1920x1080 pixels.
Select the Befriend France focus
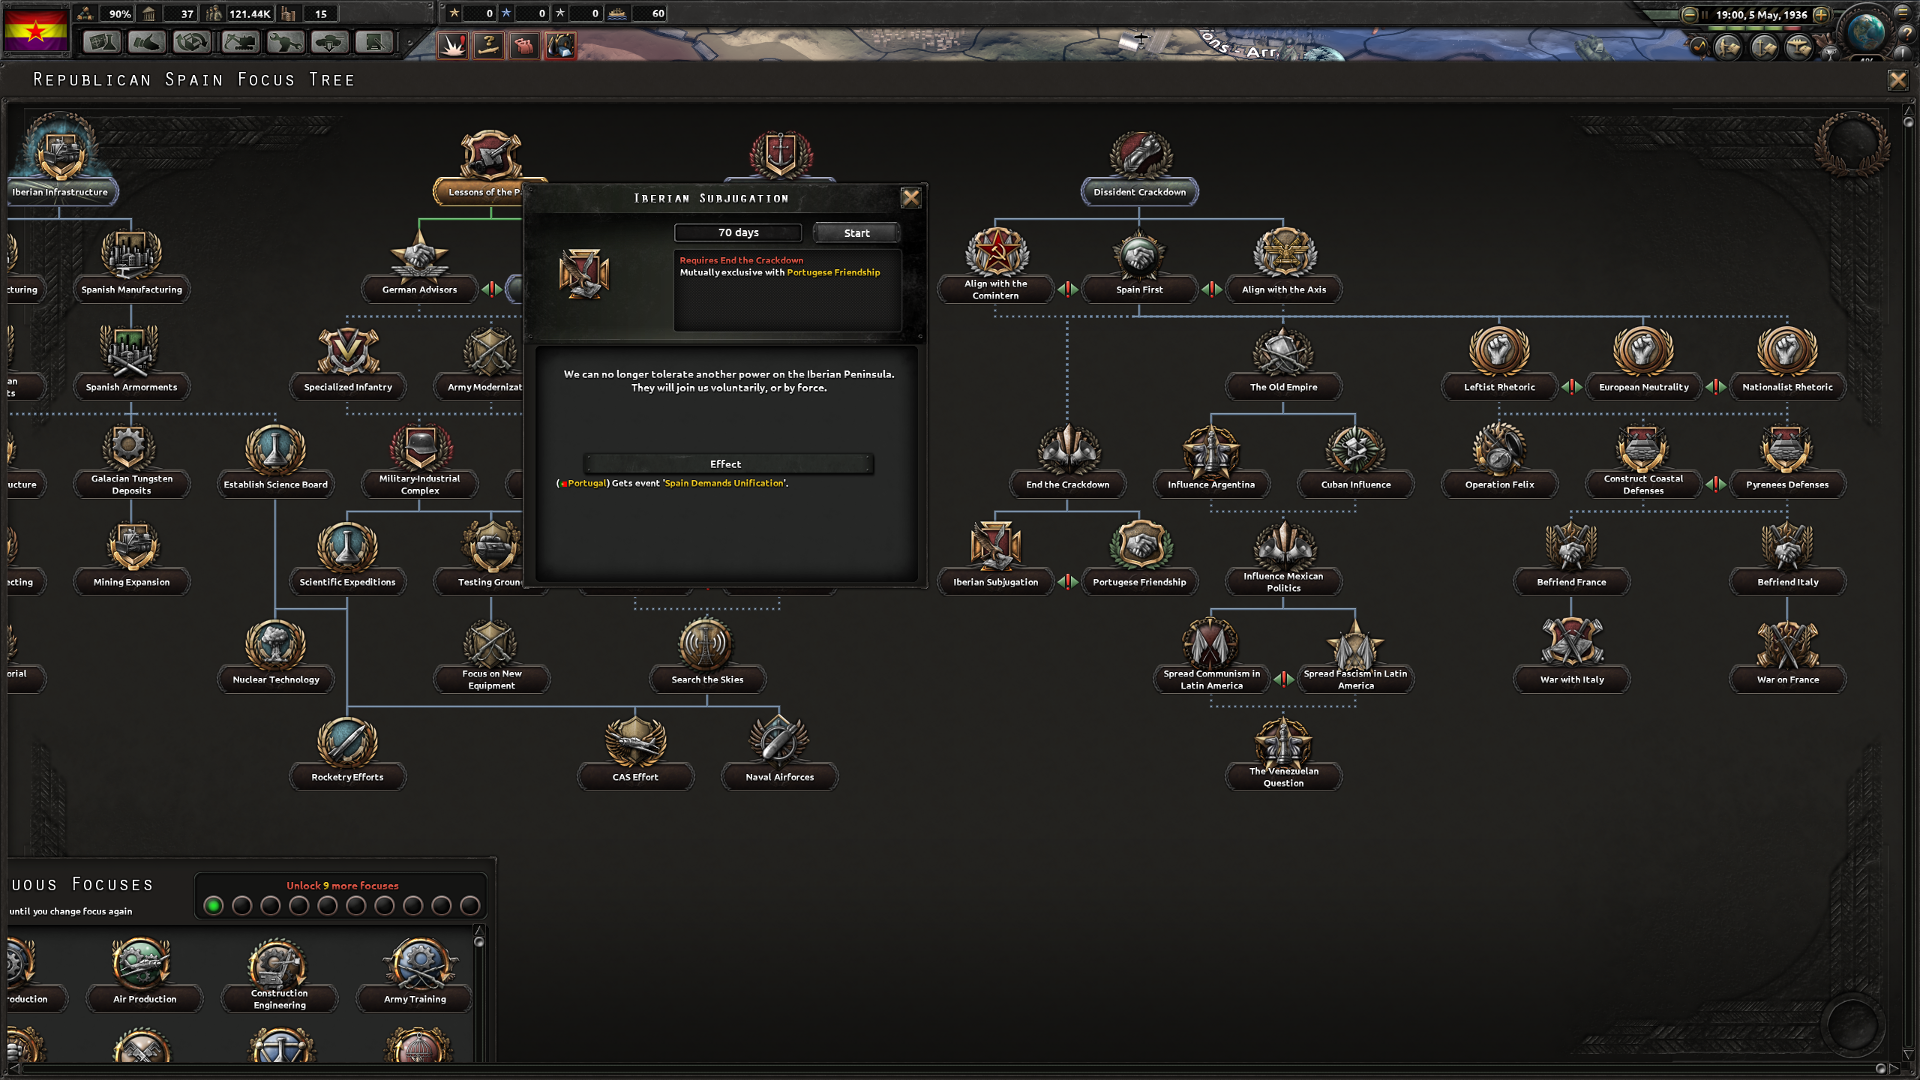[1572, 557]
